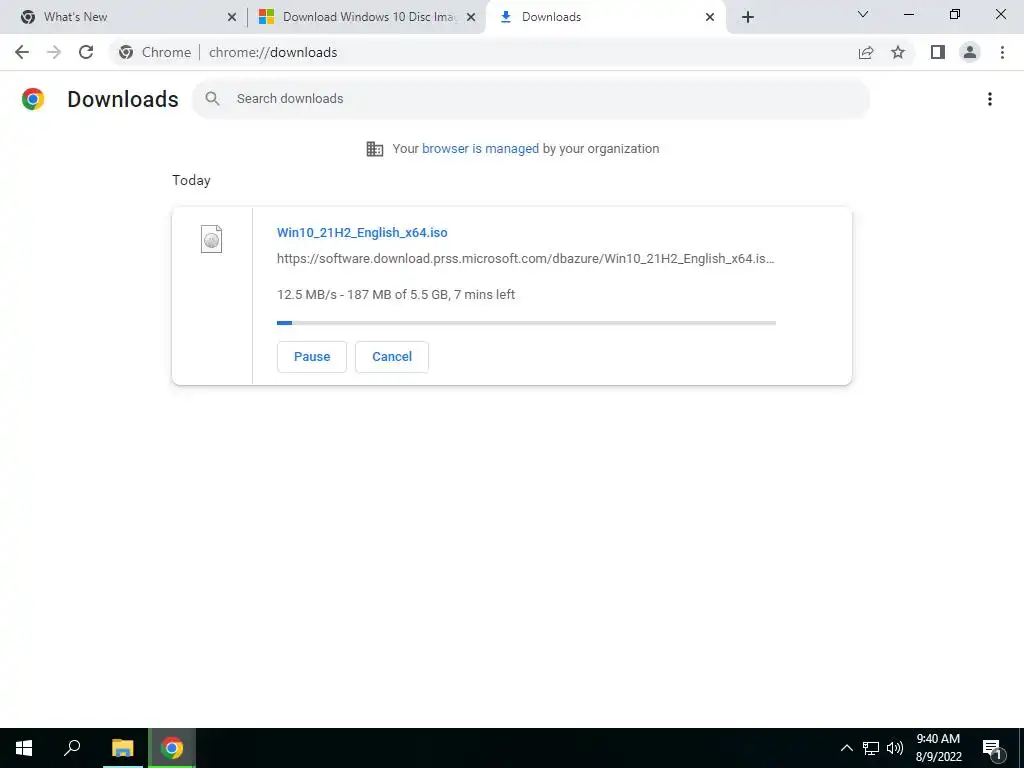Screen dimensions: 1024x768
Task: Open the Downloads page more-actions menu
Action: click(x=990, y=99)
